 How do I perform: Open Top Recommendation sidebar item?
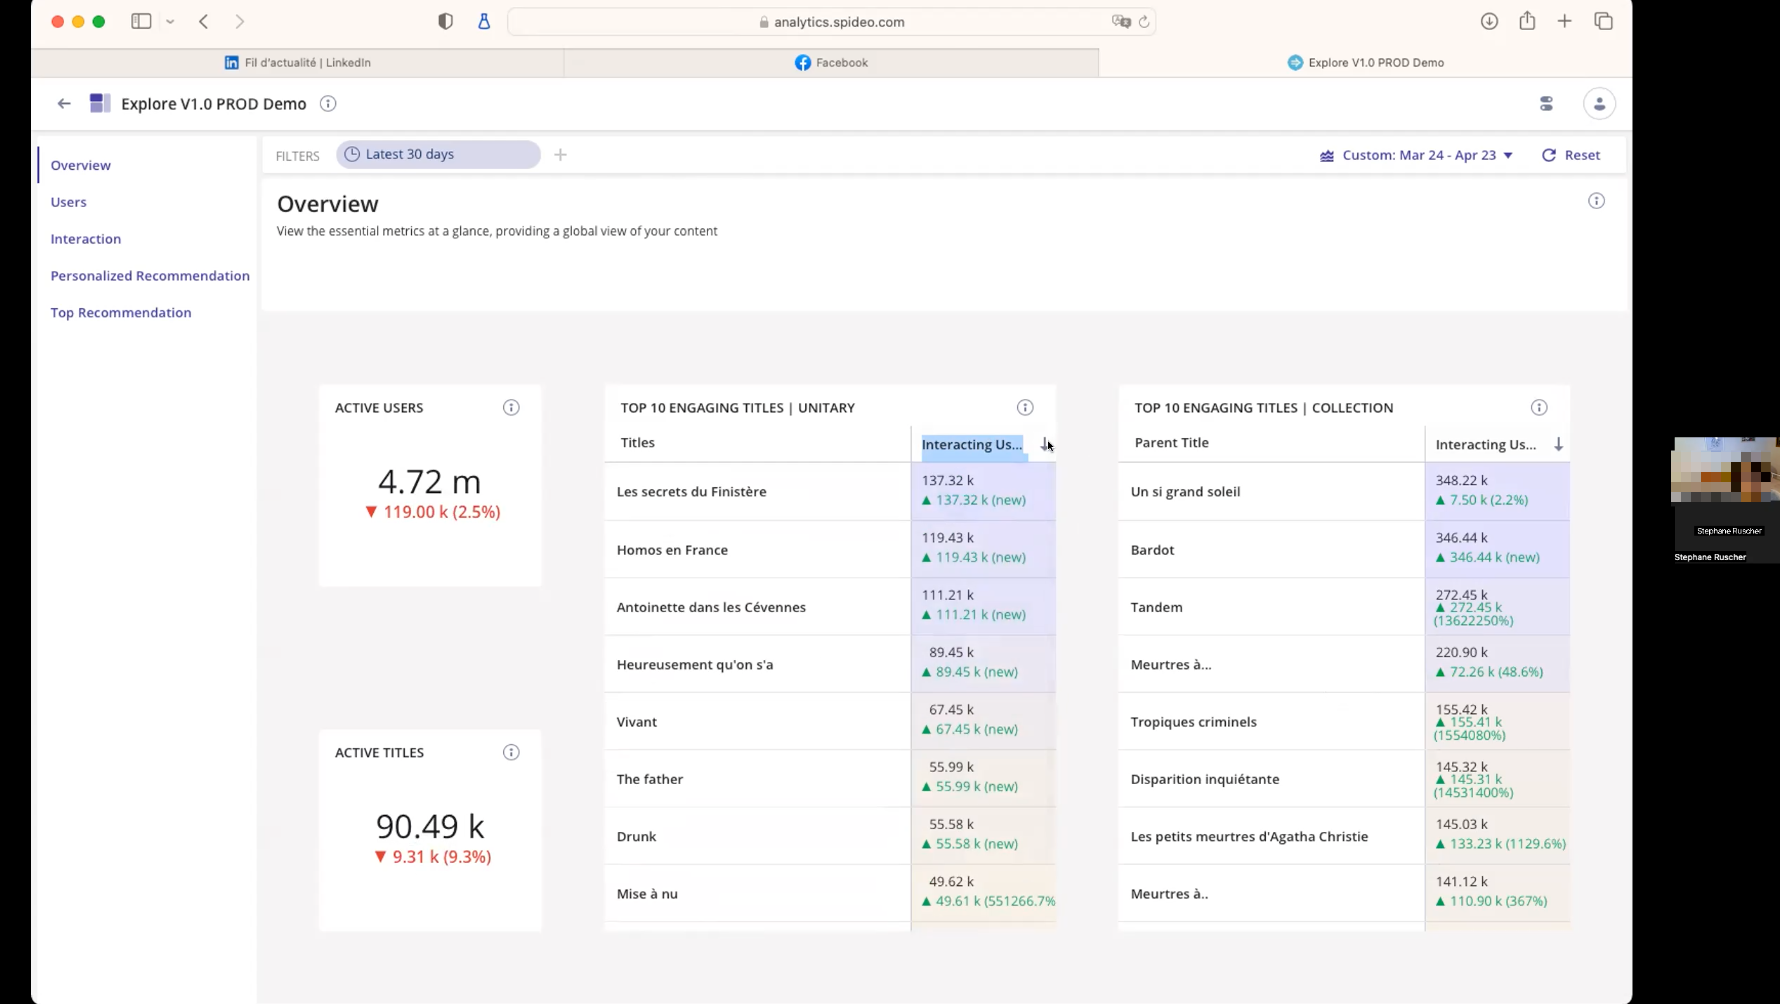pos(121,313)
